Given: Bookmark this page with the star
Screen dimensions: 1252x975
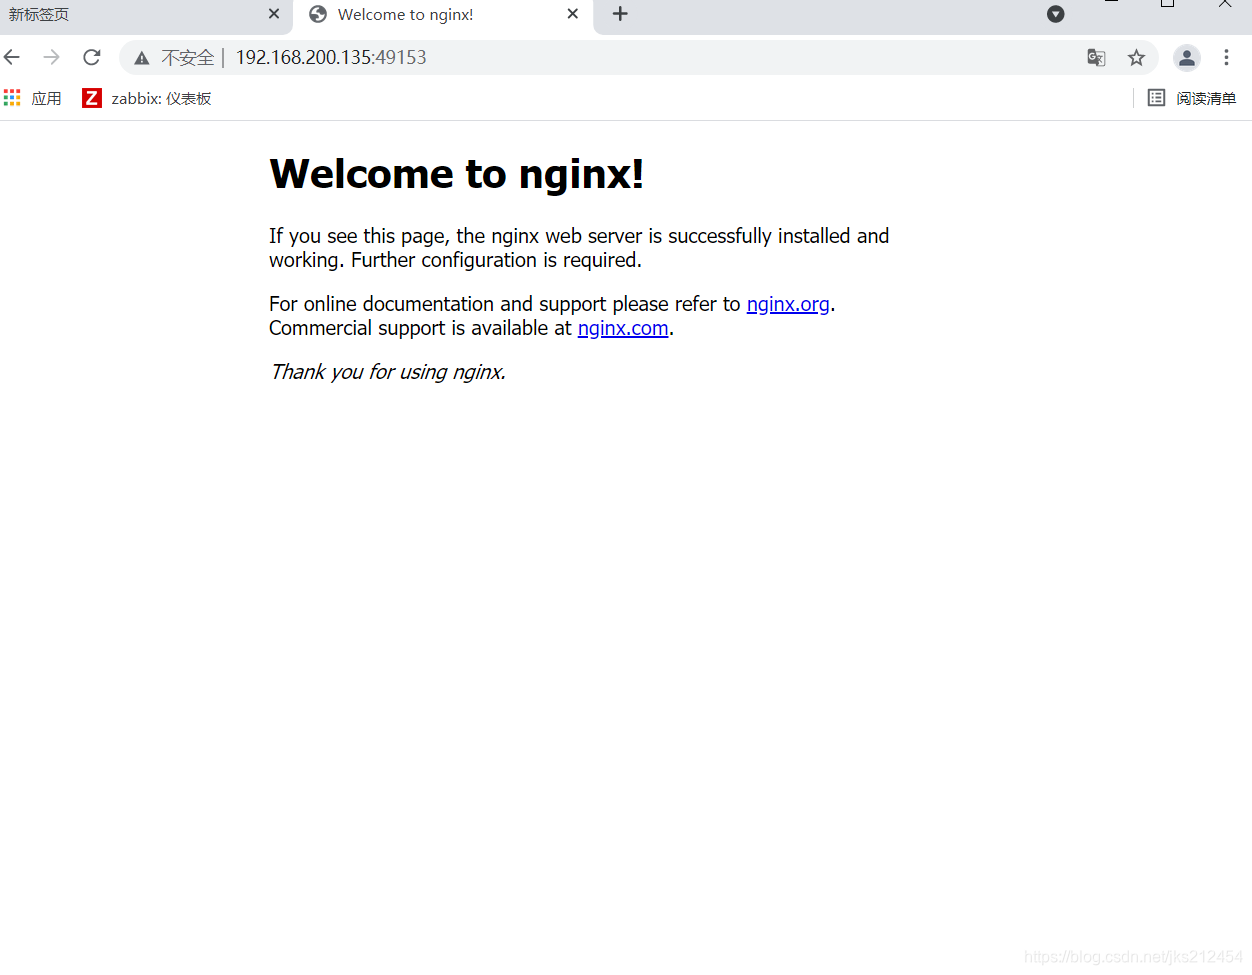Looking at the screenshot, I should 1136,58.
